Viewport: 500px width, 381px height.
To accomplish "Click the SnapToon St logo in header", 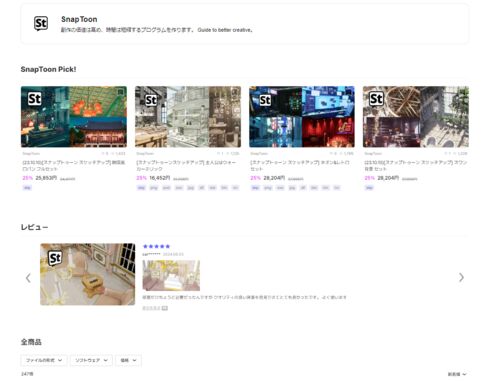I will click(41, 24).
